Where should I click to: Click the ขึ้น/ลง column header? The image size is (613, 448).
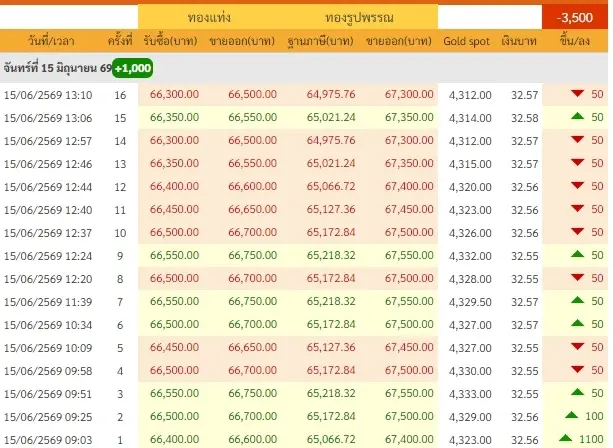pos(575,41)
